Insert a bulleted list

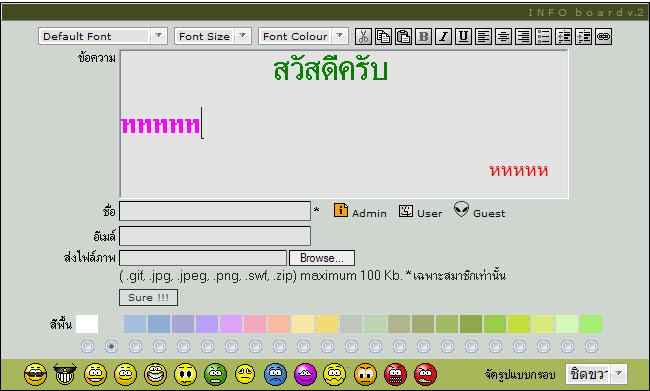coord(543,36)
